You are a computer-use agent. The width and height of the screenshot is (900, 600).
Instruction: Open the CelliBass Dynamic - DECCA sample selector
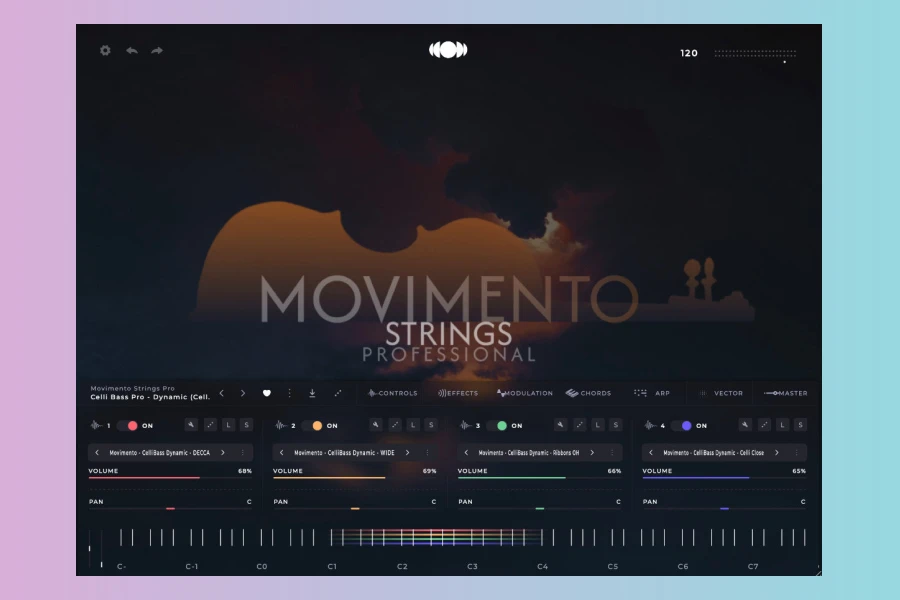click(160, 453)
